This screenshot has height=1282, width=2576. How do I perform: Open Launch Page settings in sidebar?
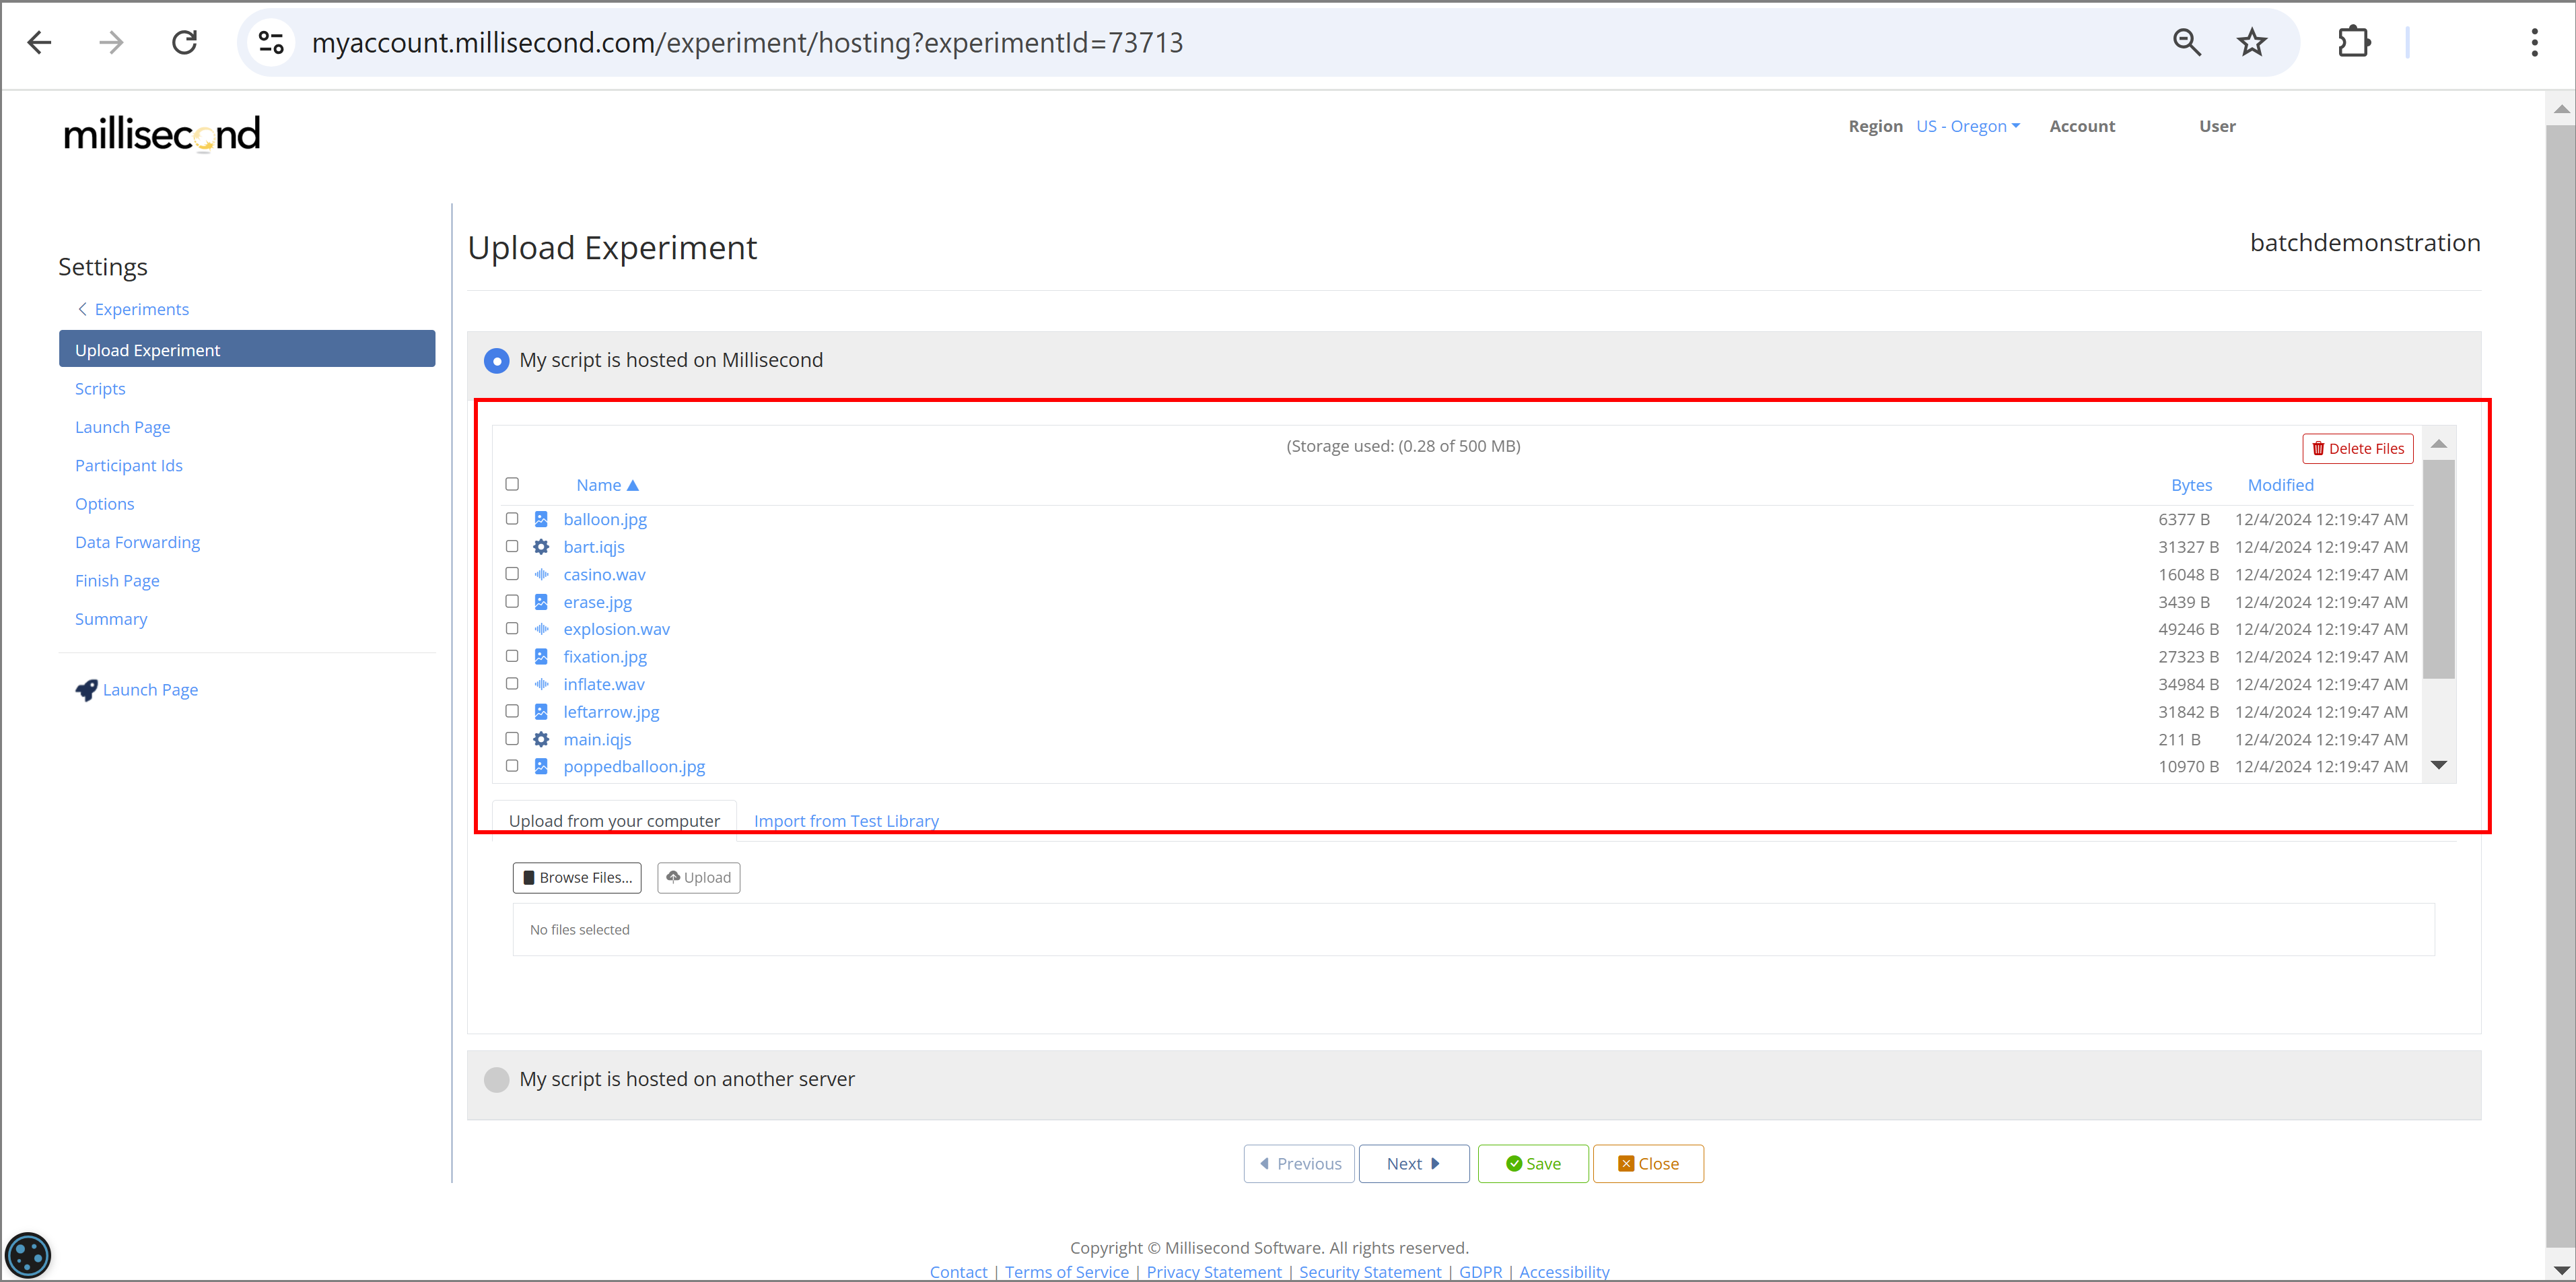[x=122, y=427]
